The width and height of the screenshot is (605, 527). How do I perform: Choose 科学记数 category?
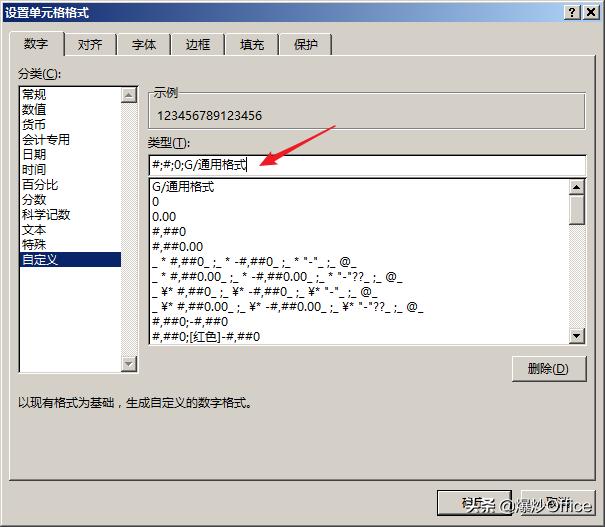(x=70, y=215)
